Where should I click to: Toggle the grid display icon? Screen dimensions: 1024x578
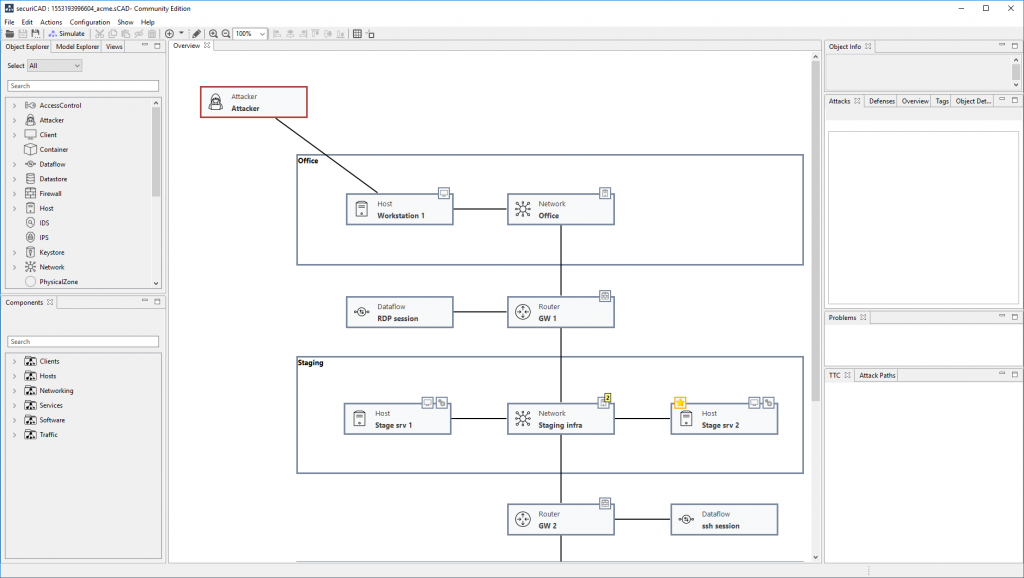(357, 33)
